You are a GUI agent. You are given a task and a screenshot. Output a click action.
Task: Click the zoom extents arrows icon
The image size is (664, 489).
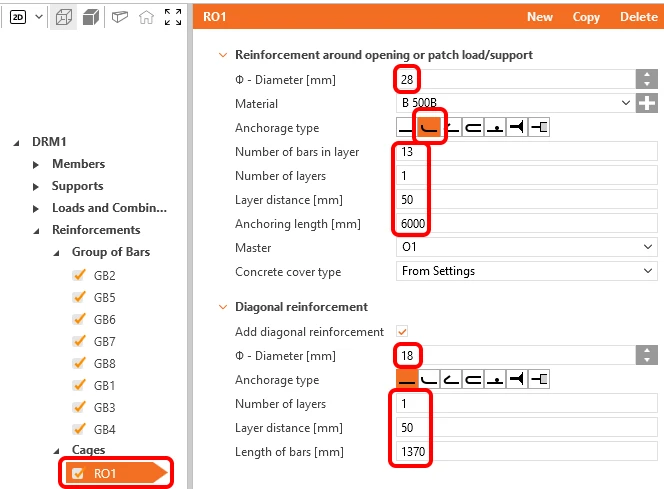(x=173, y=17)
